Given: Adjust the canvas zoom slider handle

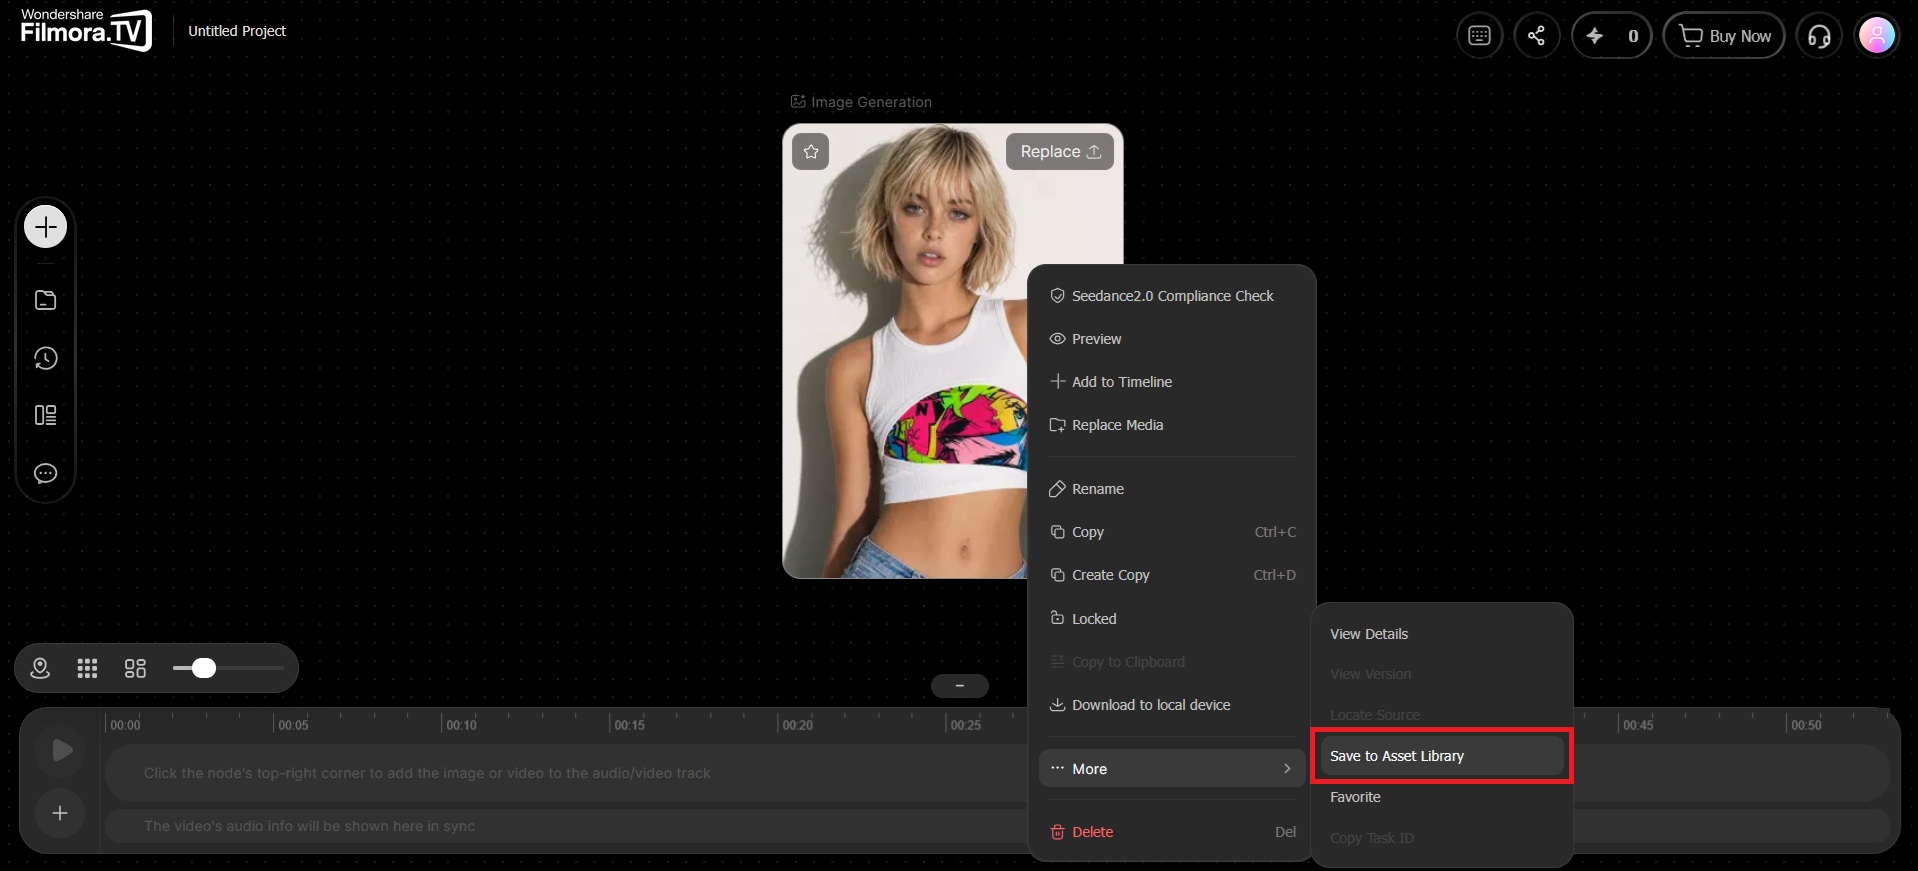Looking at the screenshot, I should pyautogui.click(x=204, y=668).
